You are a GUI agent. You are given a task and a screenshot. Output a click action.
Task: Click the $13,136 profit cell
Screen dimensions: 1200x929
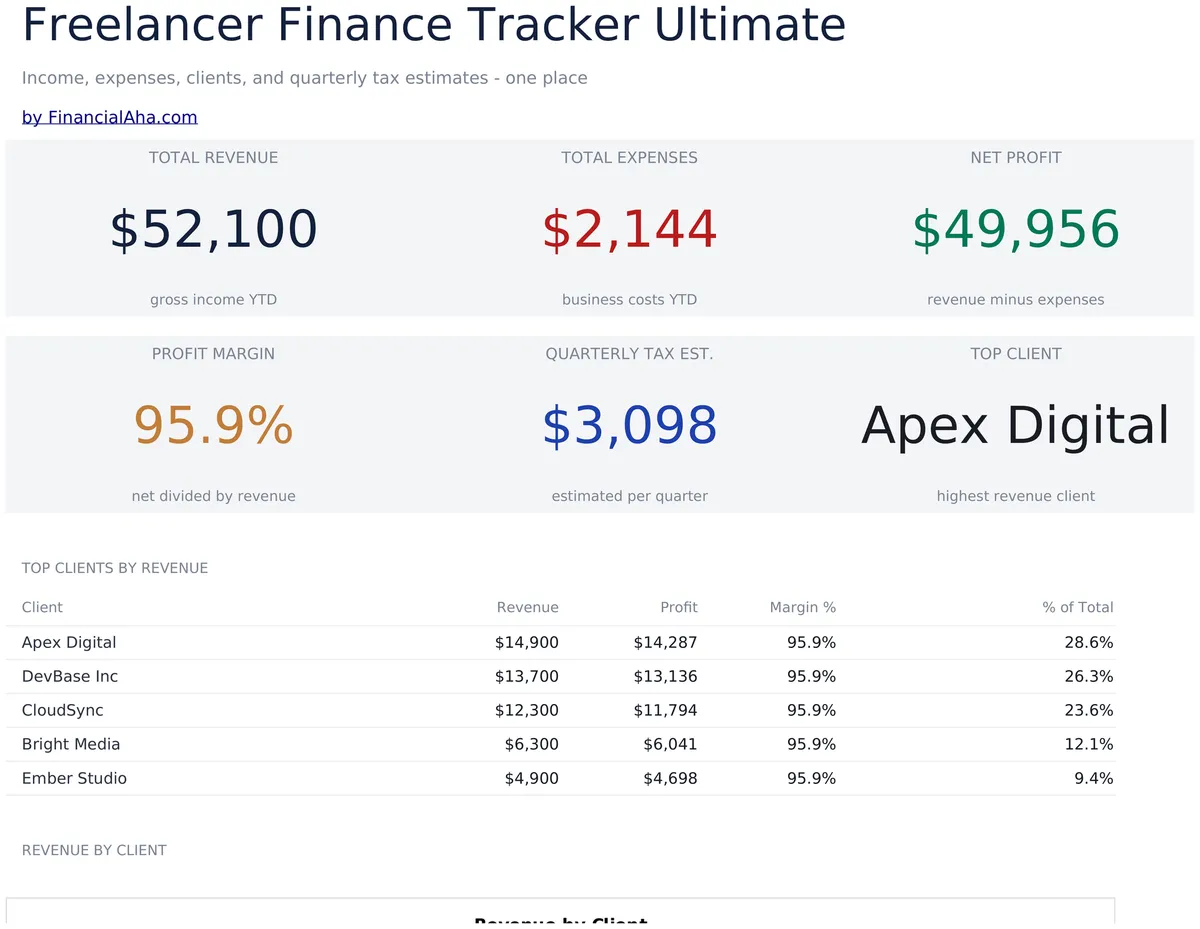666,677
